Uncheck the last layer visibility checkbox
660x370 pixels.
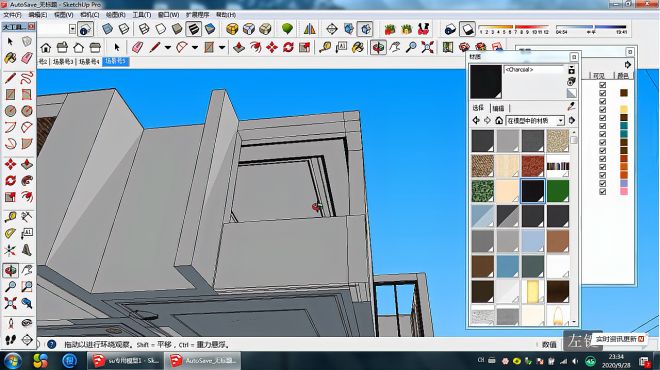(x=602, y=192)
